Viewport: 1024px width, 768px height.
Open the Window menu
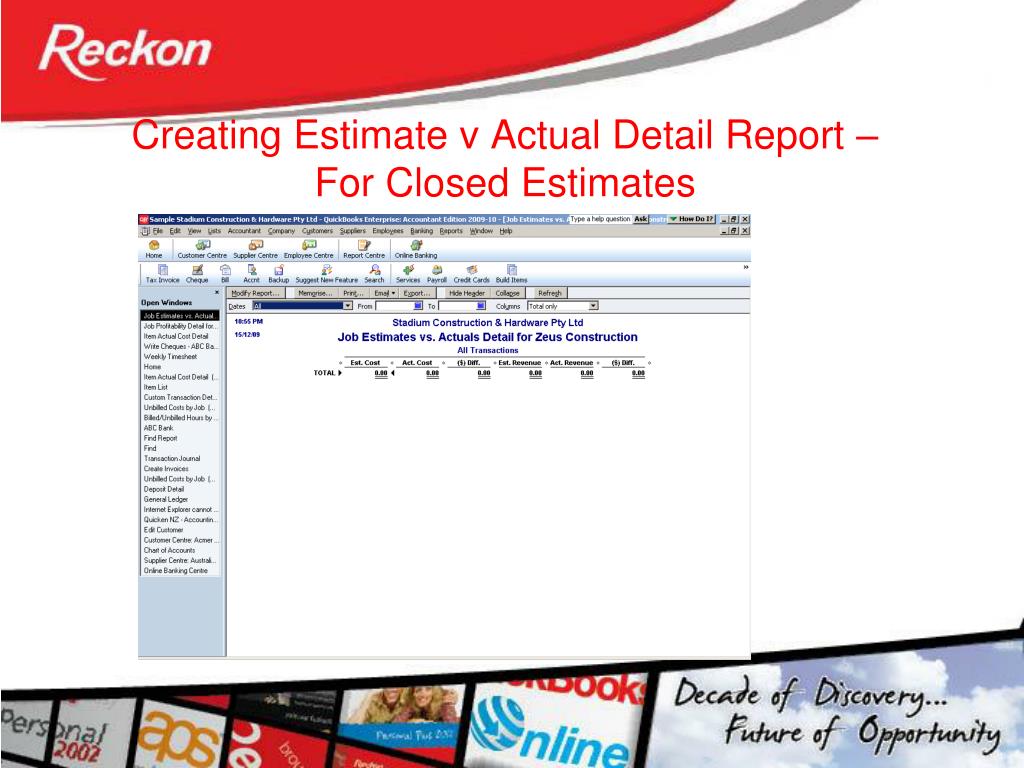481,231
